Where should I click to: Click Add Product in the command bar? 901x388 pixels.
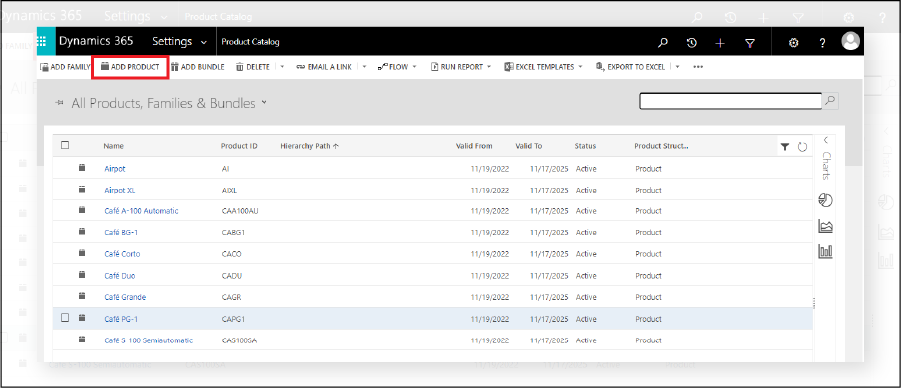tap(130, 67)
